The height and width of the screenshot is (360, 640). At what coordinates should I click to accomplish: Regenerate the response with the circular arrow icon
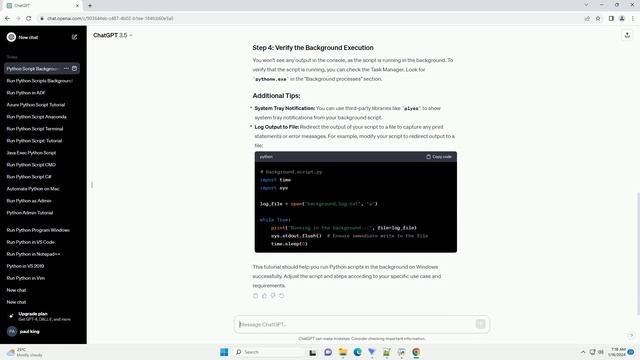click(x=282, y=296)
